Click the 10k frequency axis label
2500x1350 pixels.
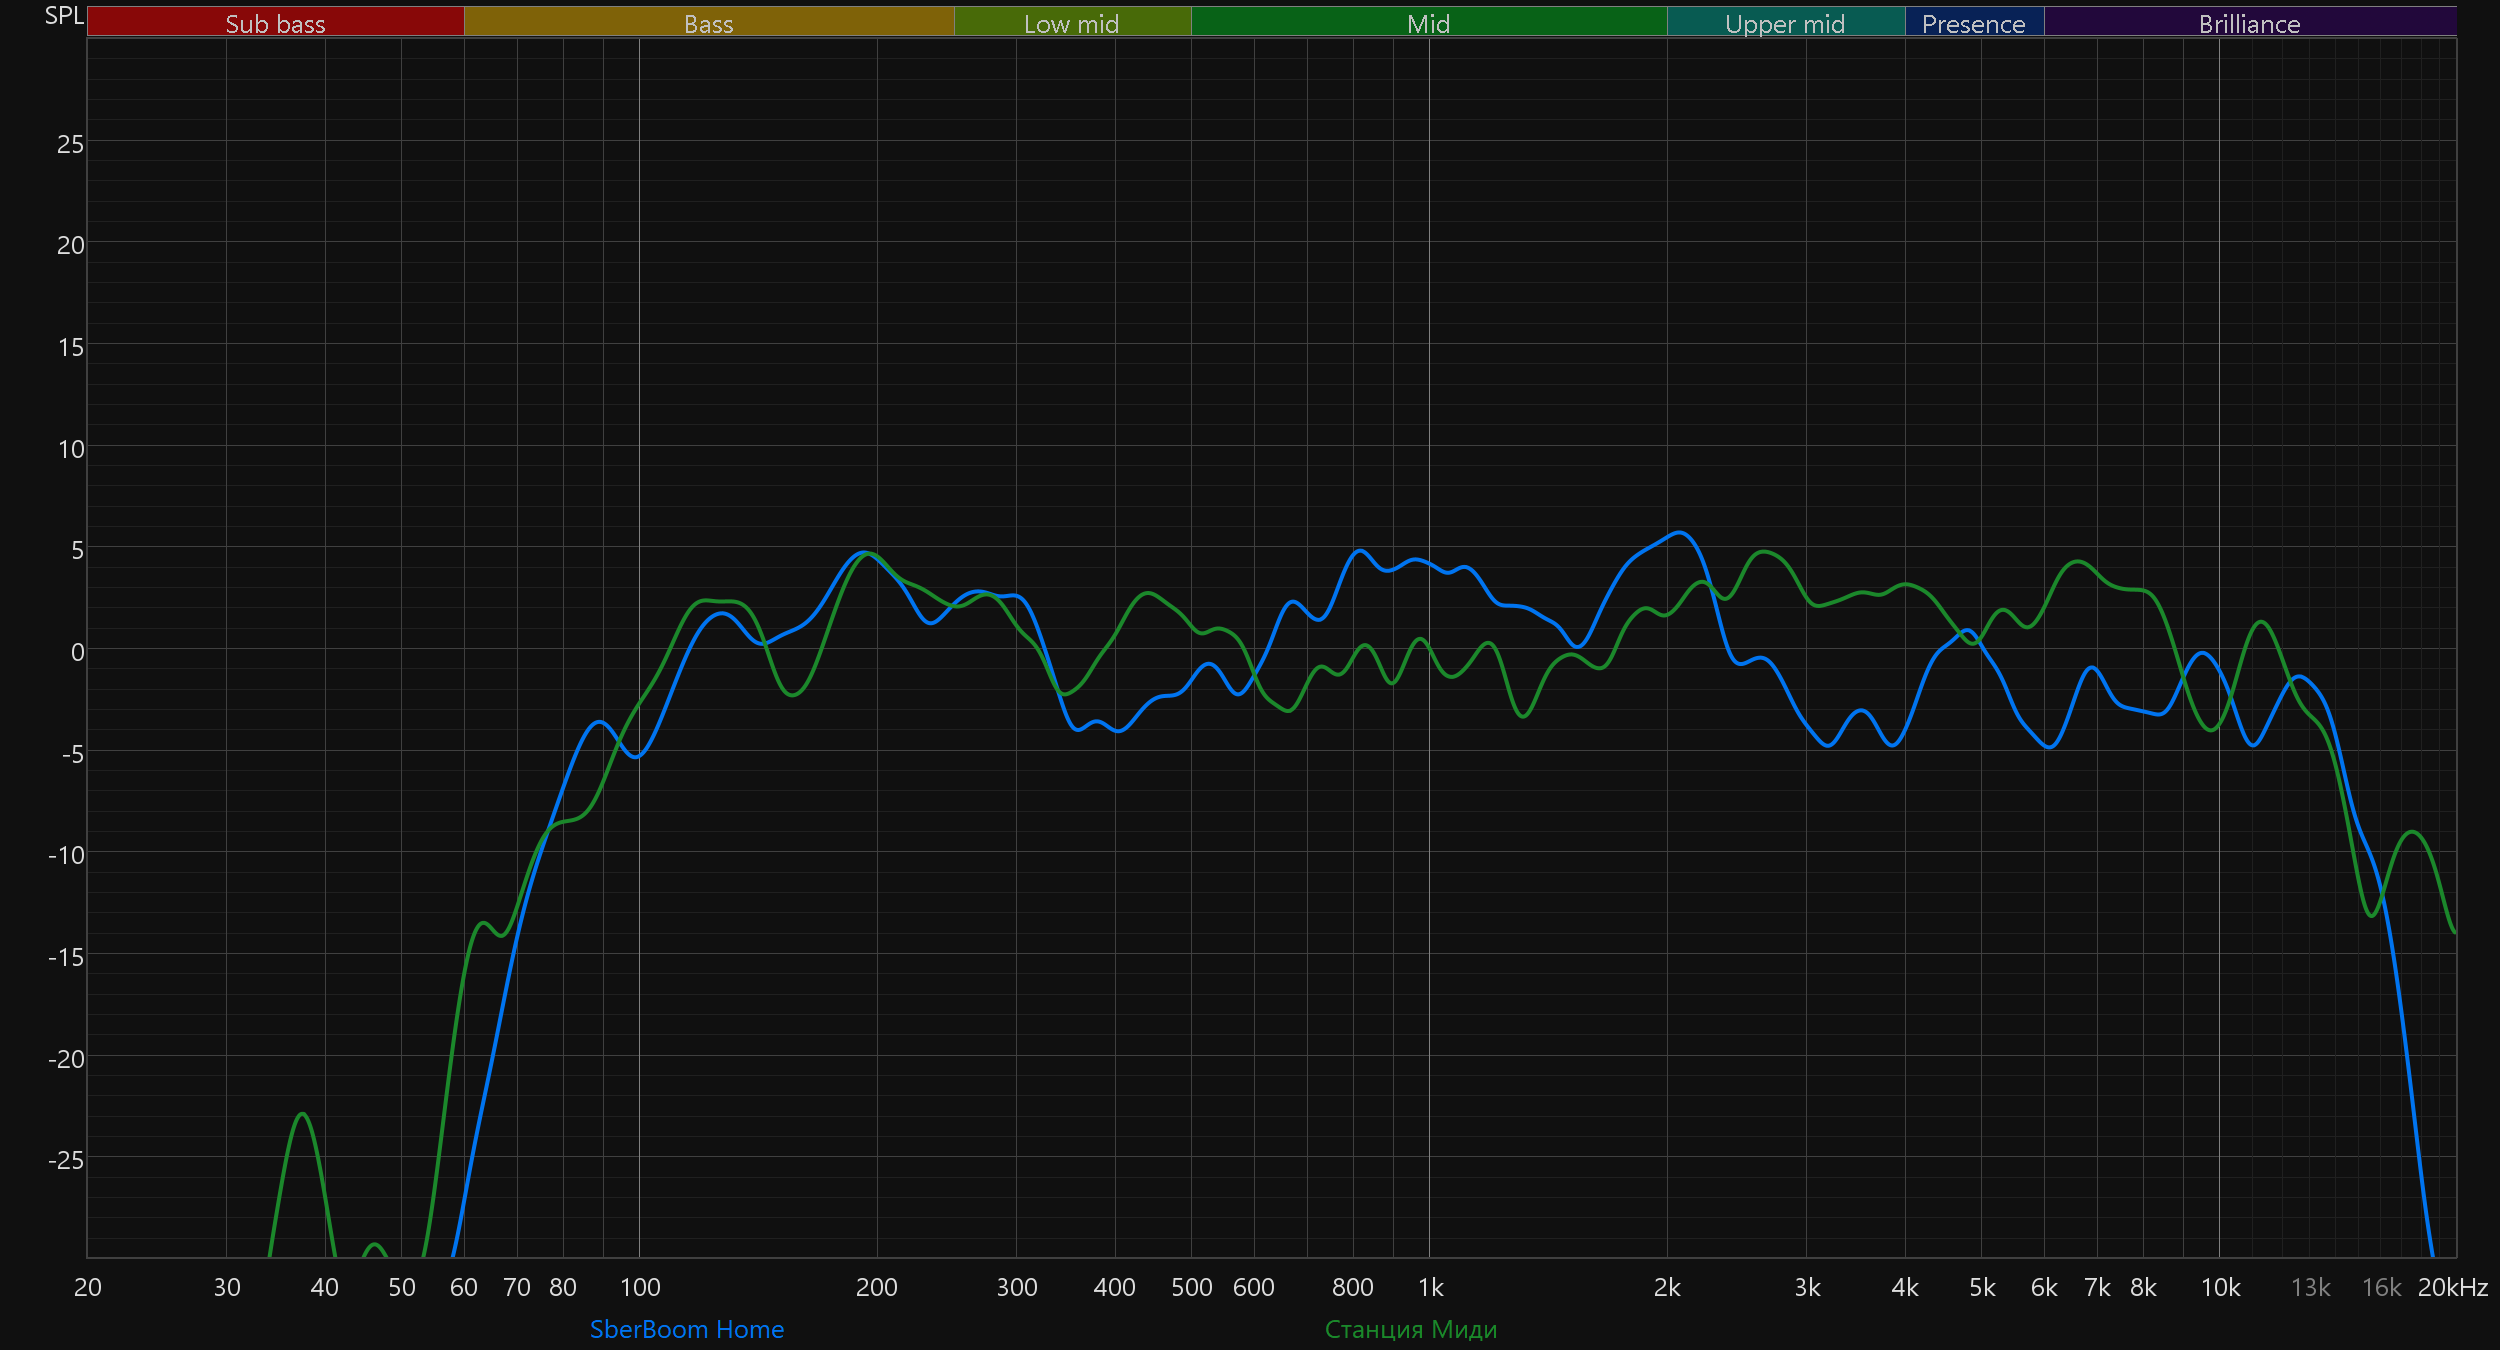coord(2220,1288)
